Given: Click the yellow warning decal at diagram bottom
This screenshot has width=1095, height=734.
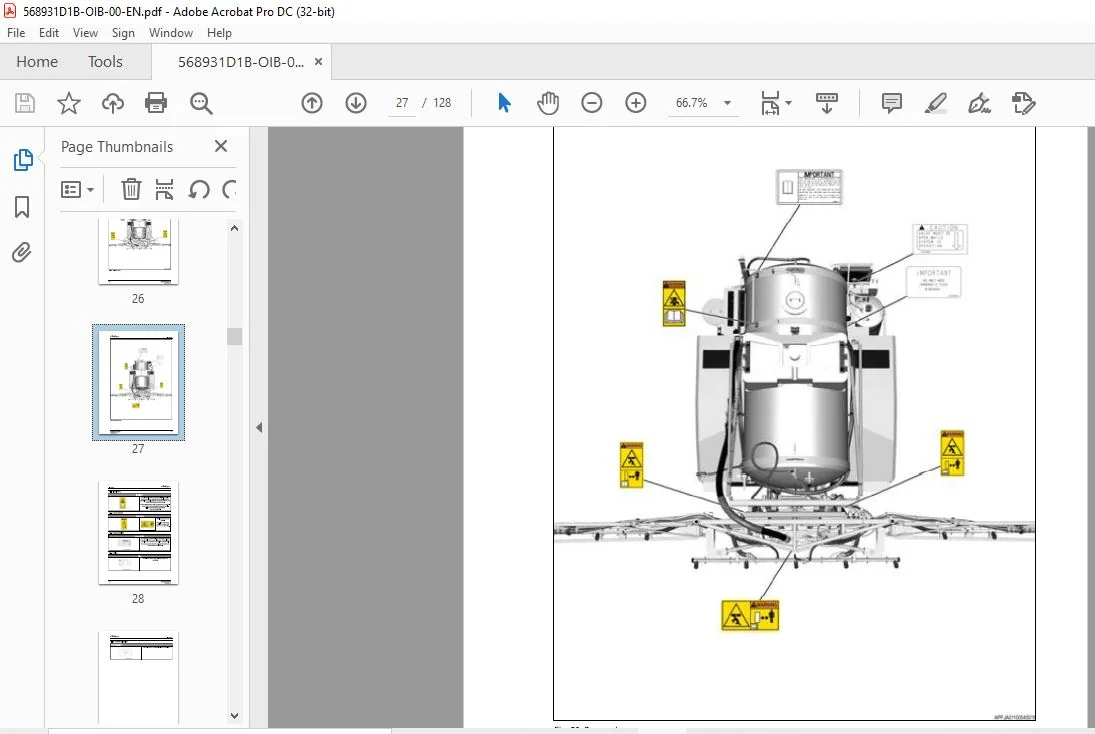Looking at the screenshot, I should [750, 615].
